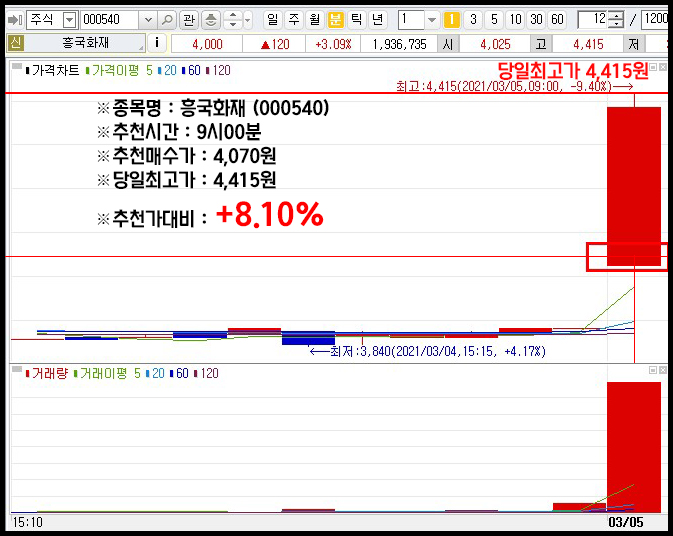Select the 3-minute interval button
This screenshot has width=673, height=536.
[x=473, y=20]
